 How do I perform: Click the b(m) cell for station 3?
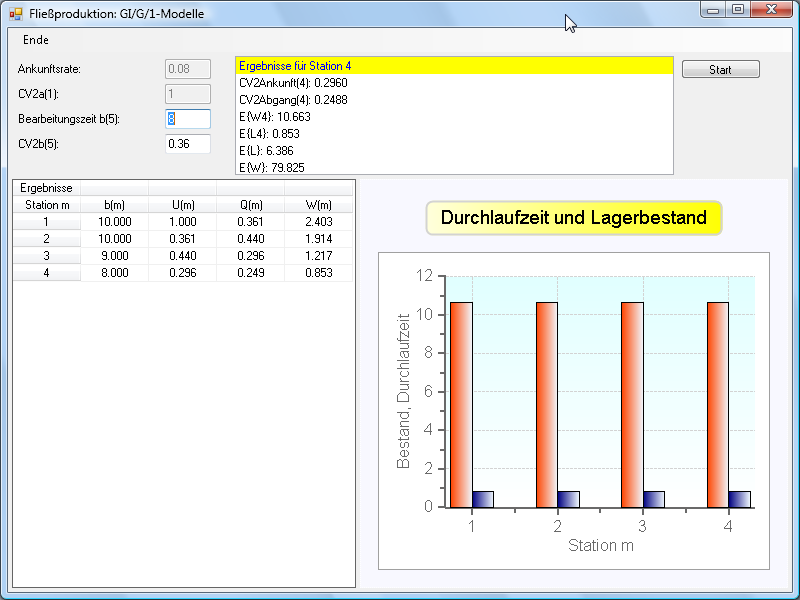[x=114, y=256]
